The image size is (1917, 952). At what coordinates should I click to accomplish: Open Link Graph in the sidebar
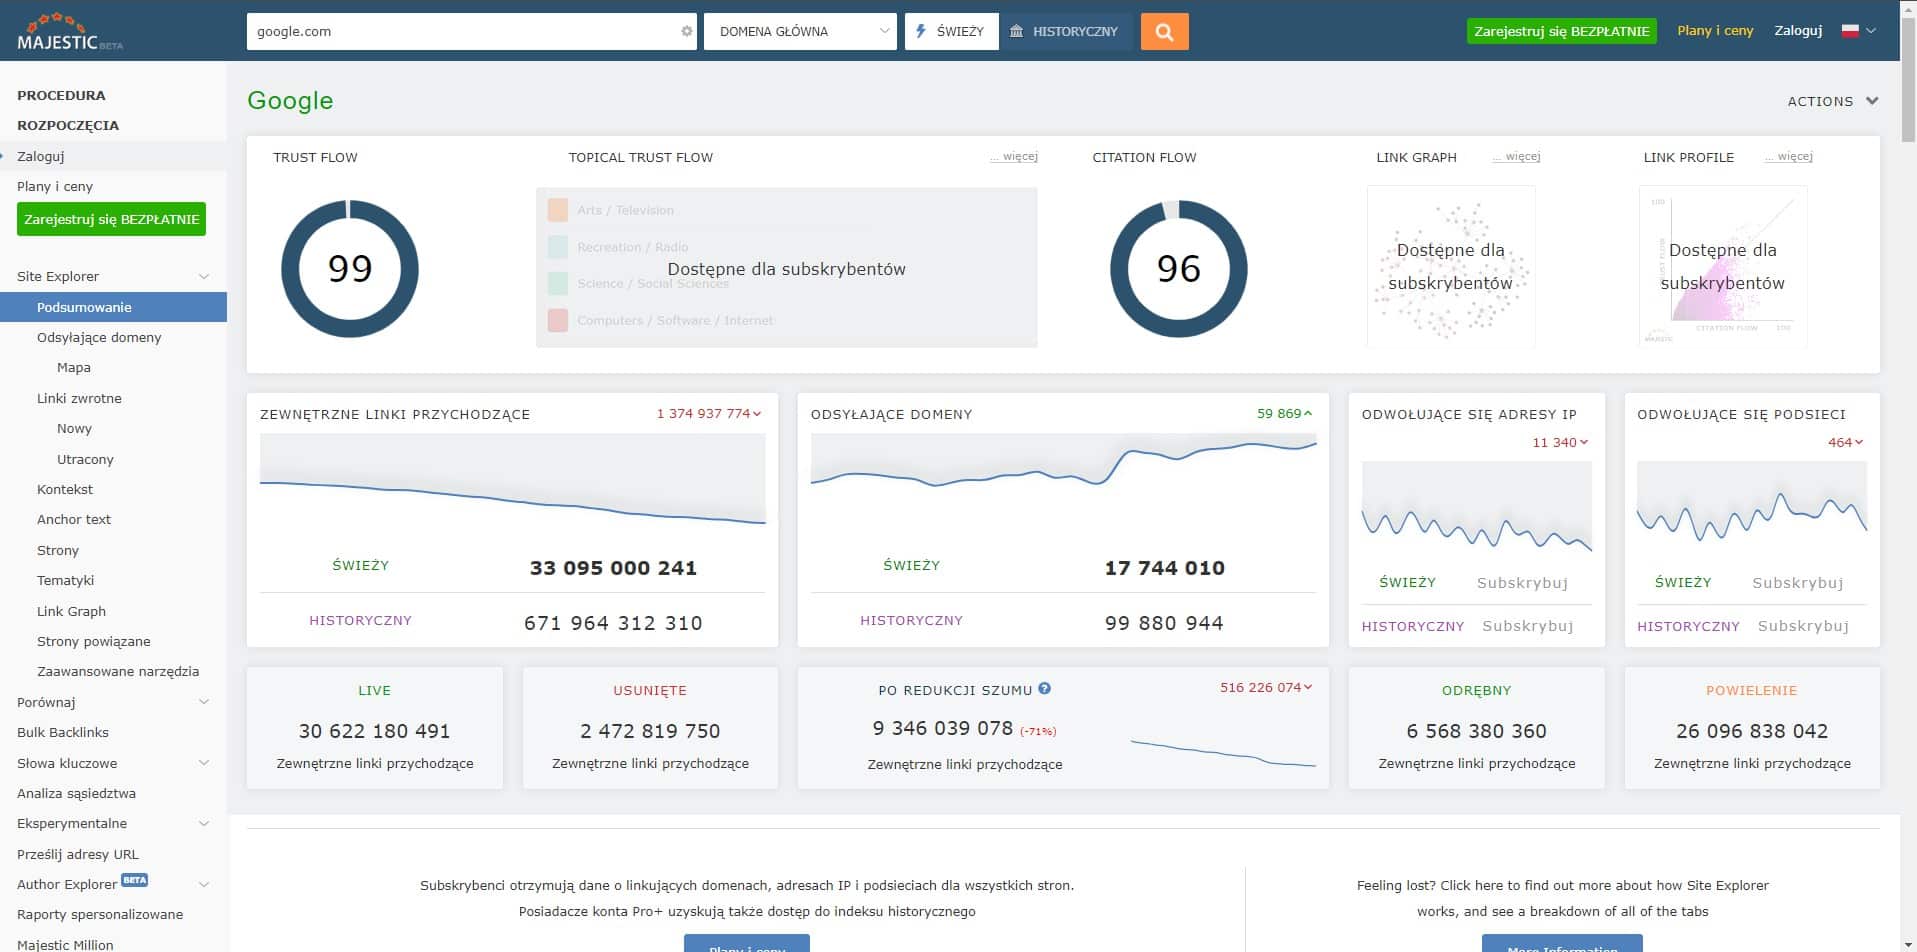pyautogui.click(x=71, y=611)
